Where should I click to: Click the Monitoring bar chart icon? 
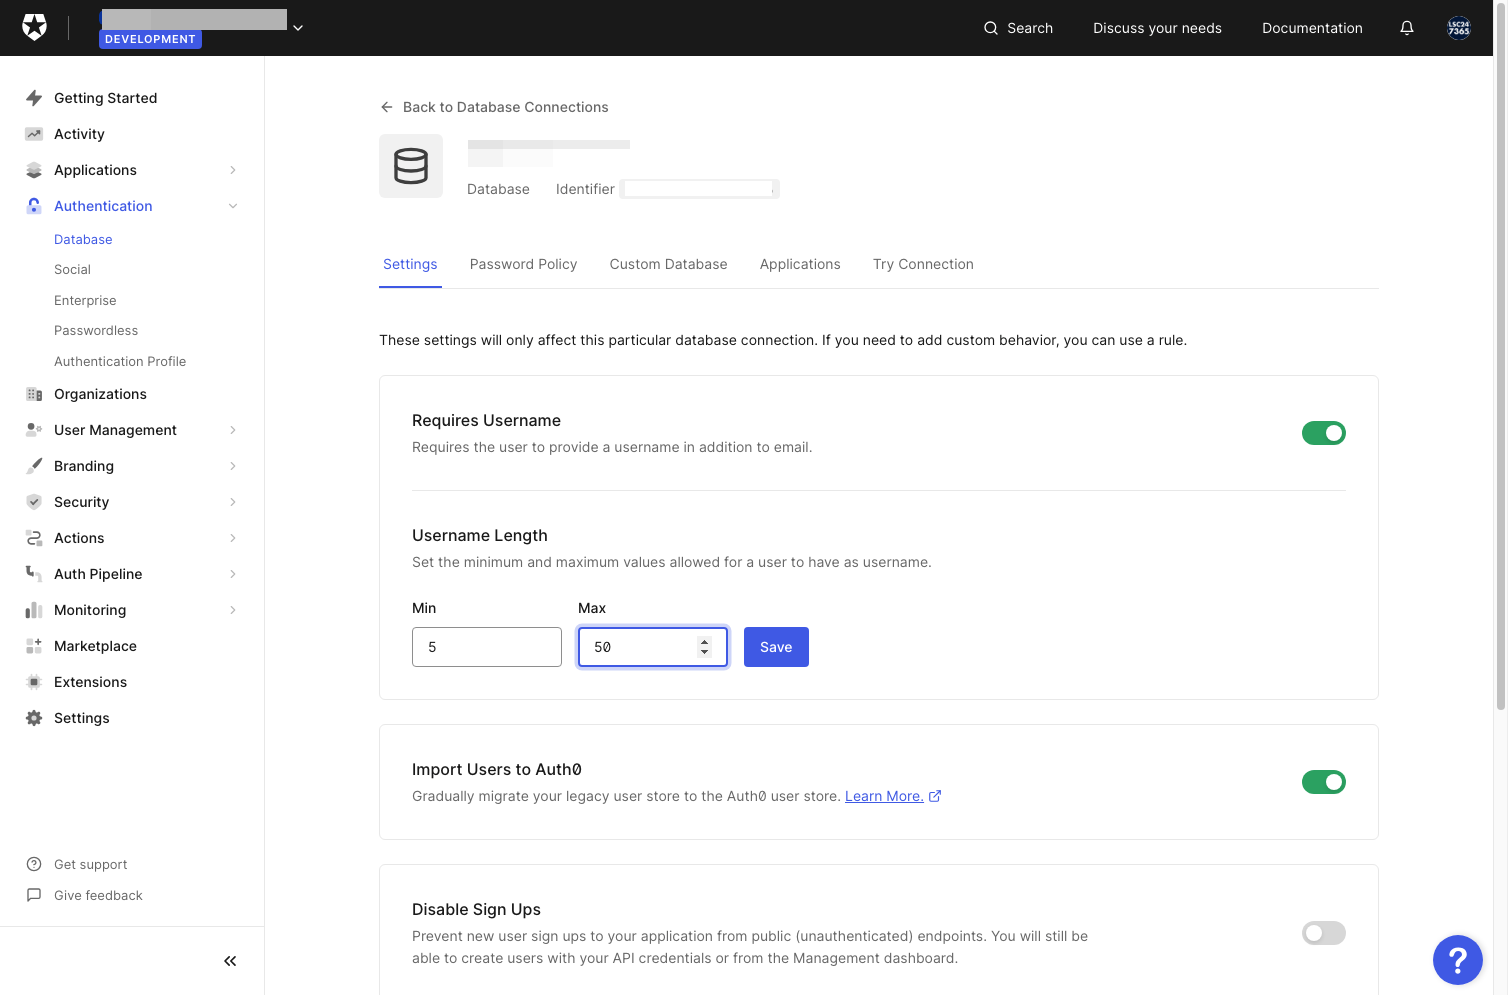pos(34,610)
